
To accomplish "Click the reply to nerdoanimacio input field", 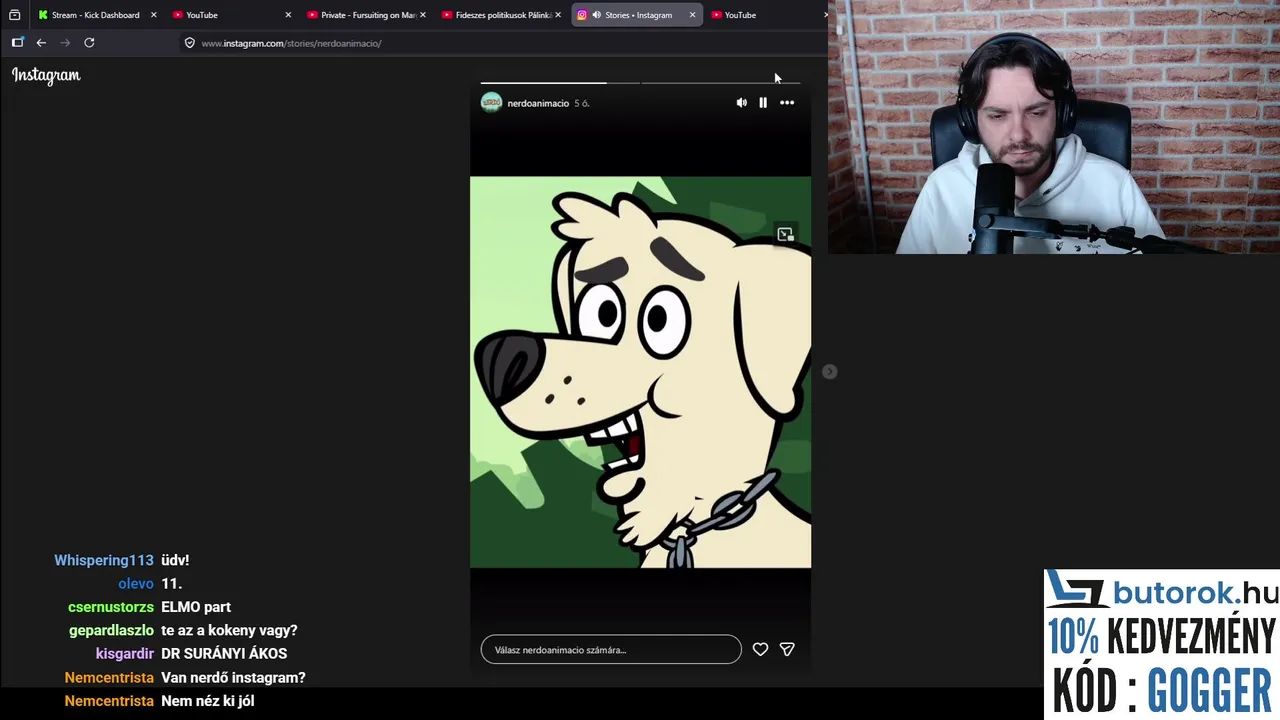I will coord(611,650).
